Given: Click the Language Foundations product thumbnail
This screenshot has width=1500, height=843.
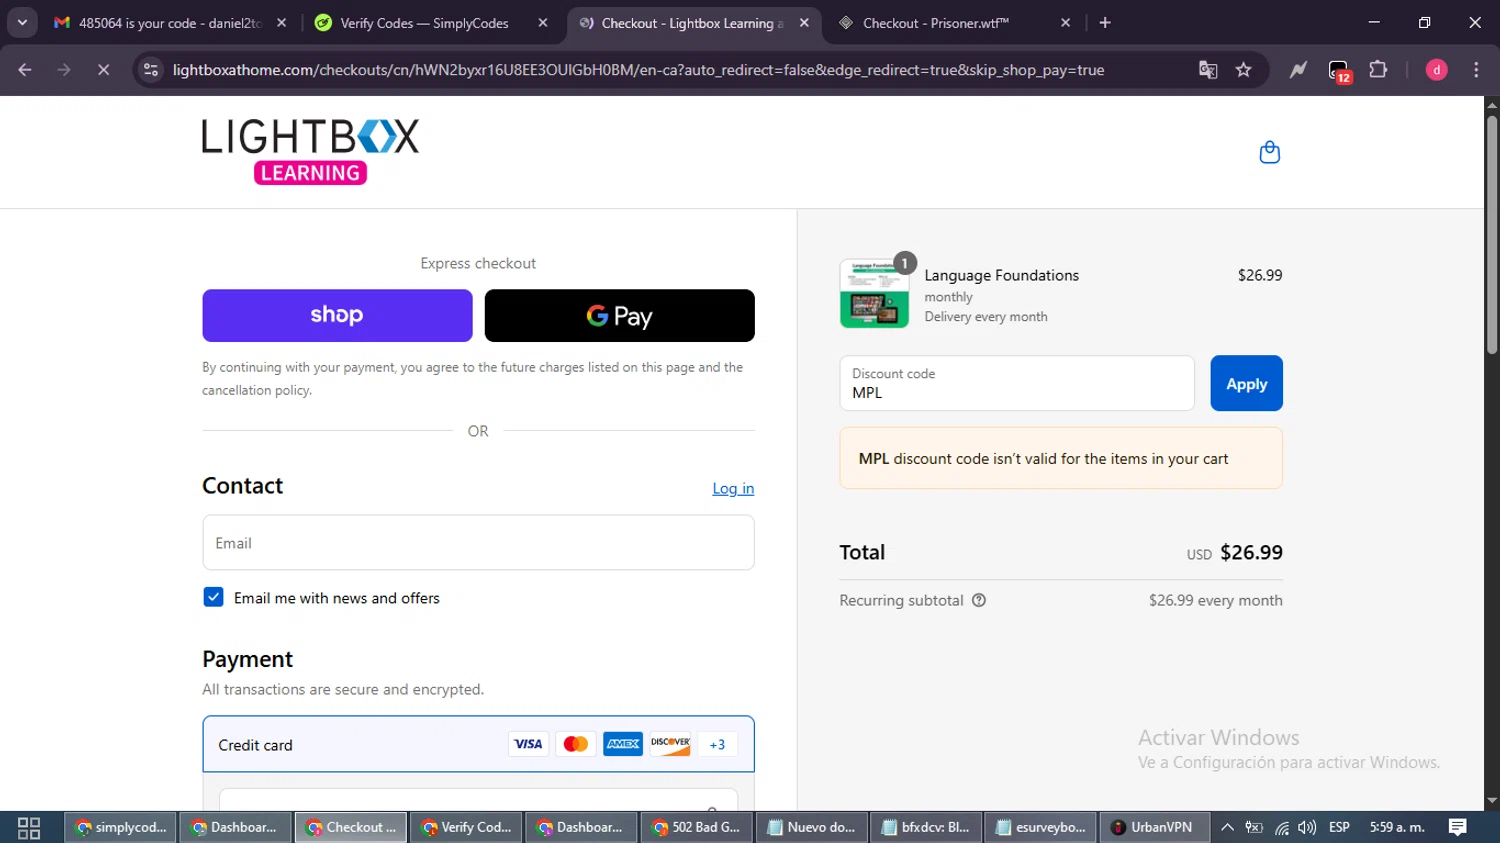Looking at the screenshot, I should [874, 294].
